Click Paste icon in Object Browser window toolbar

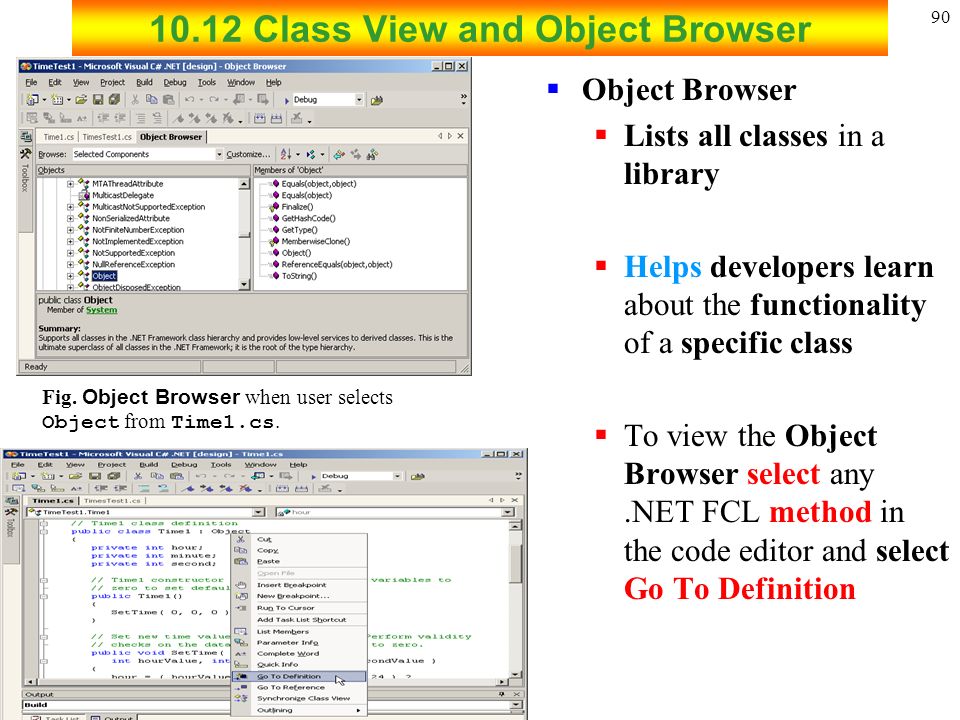[168, 100]
